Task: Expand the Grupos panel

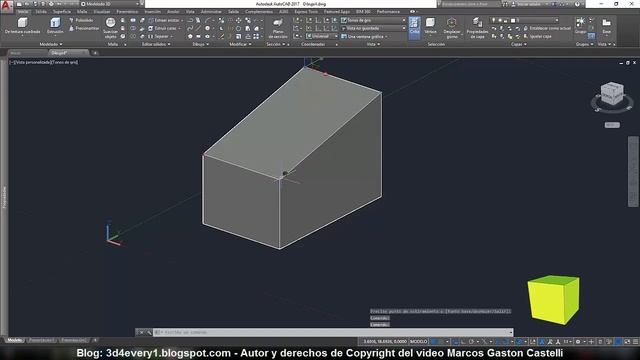Action: tap(584, 44)
